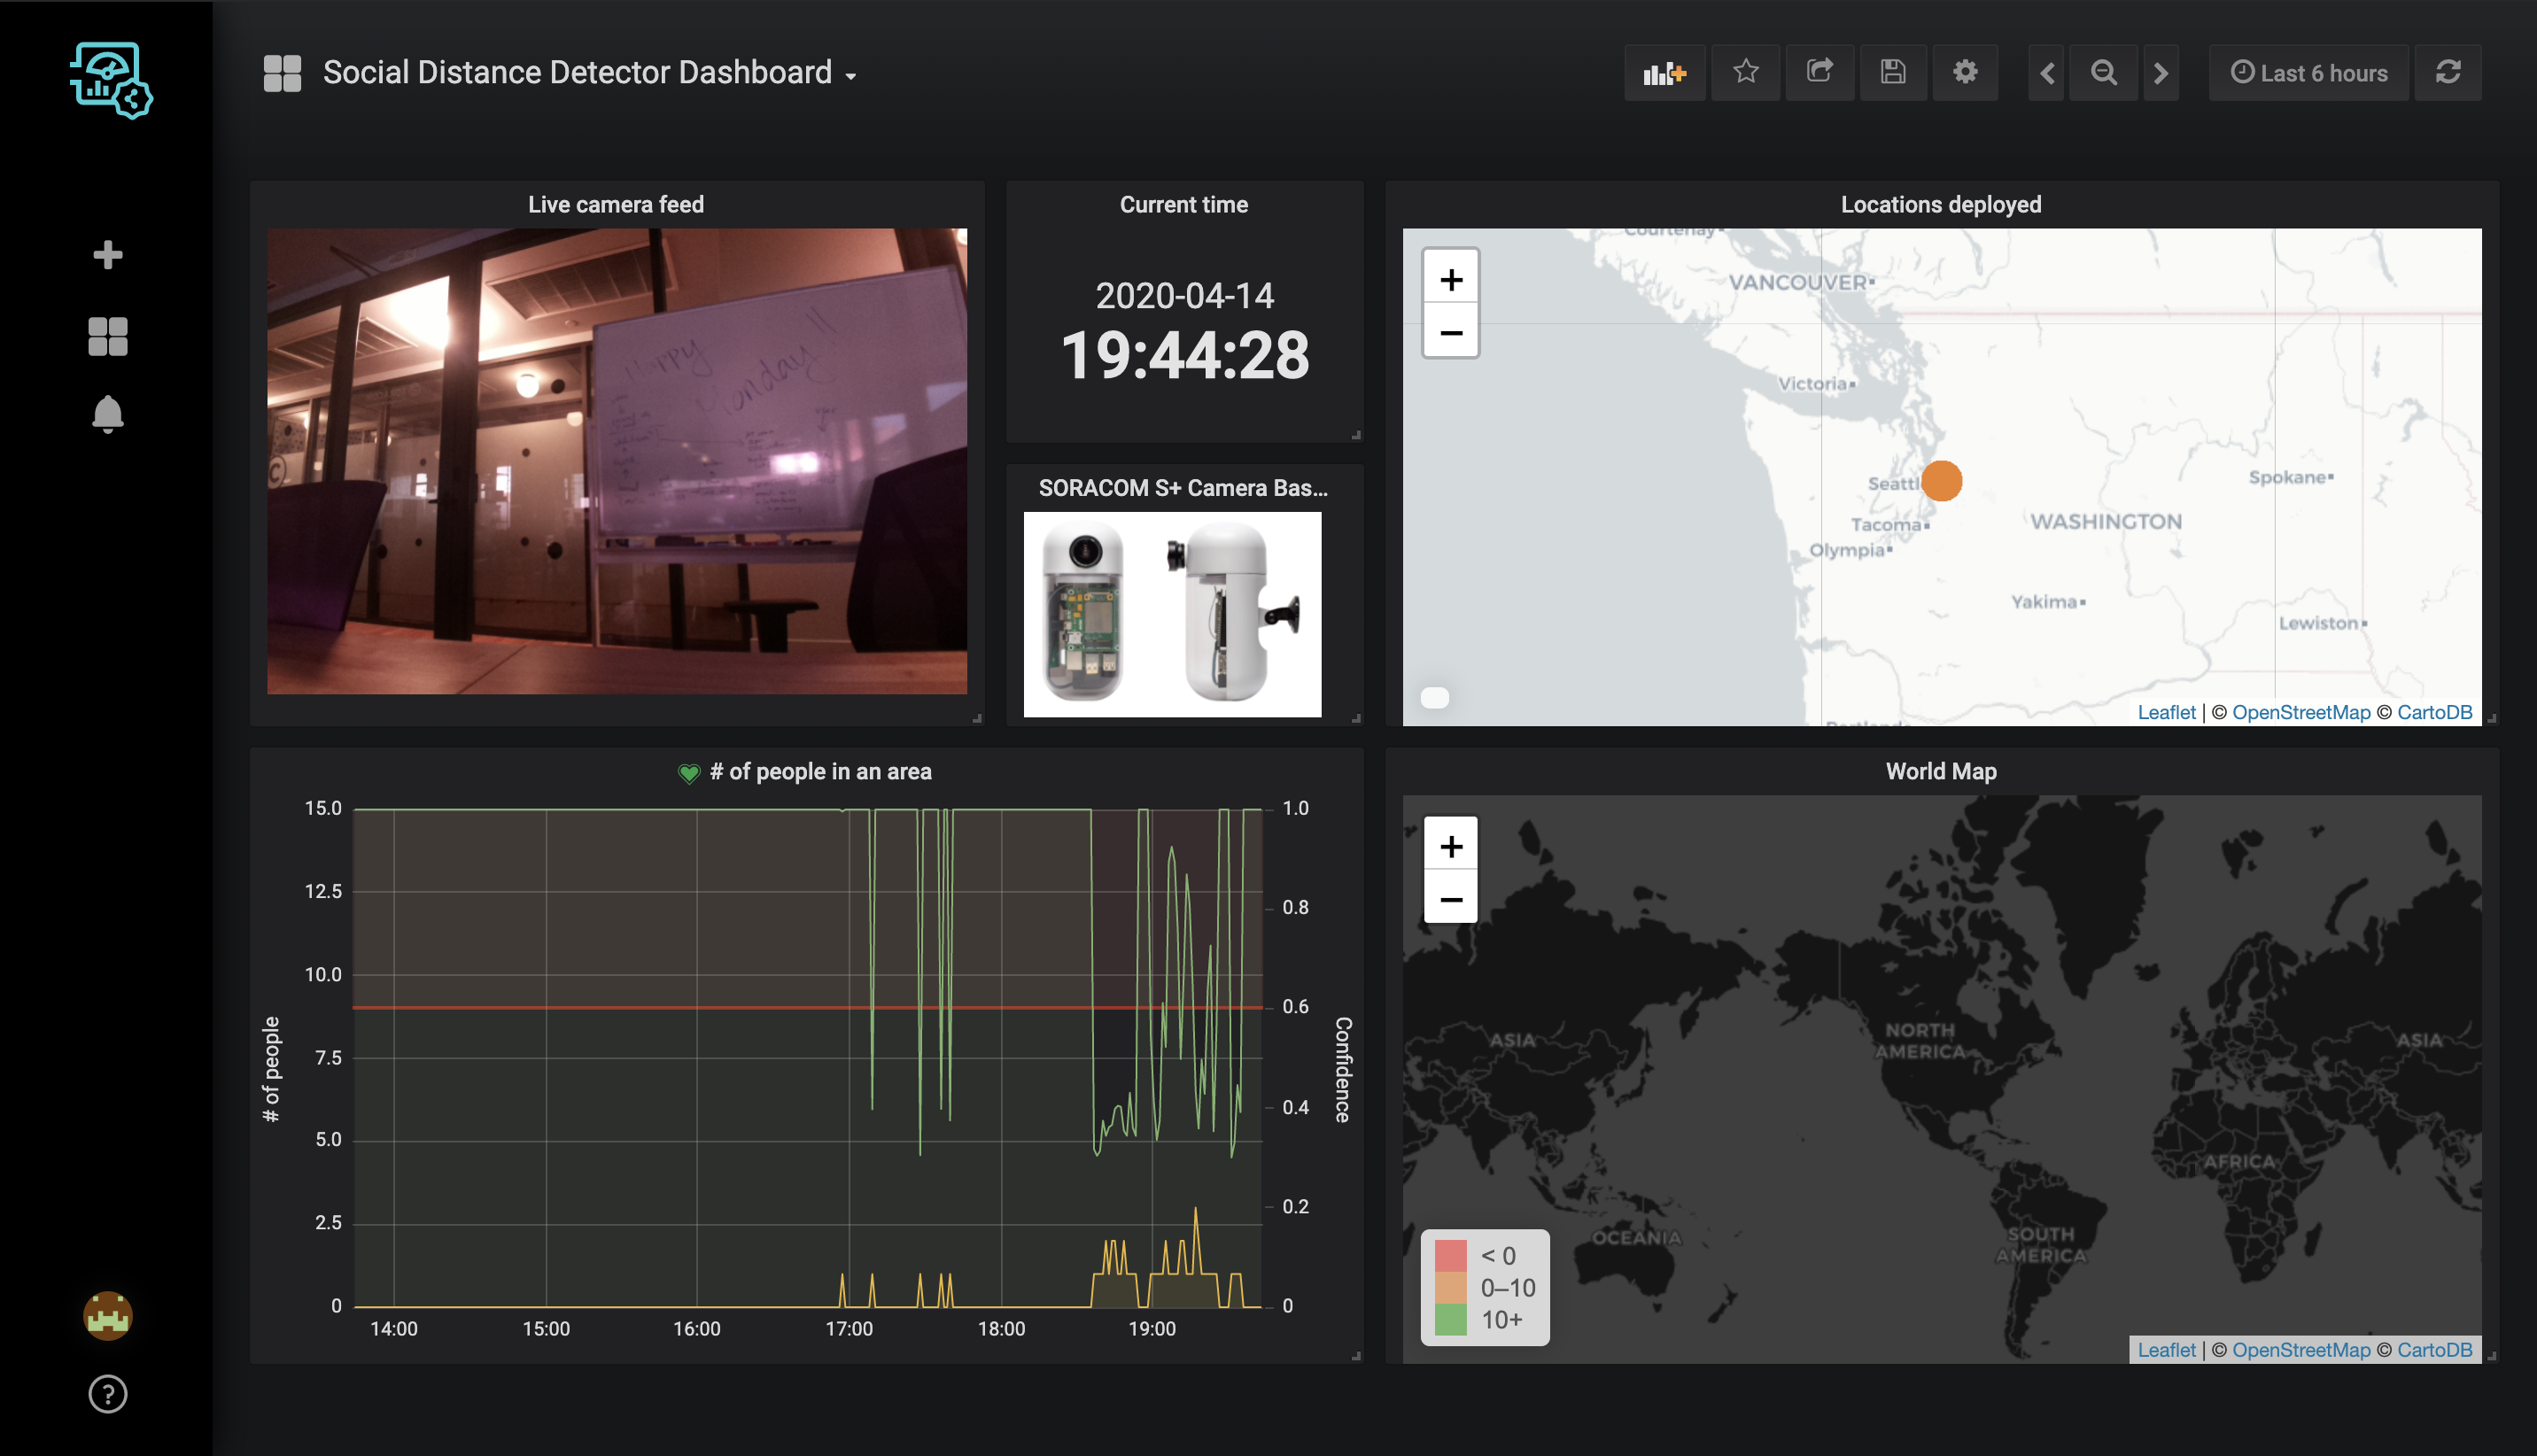Open the Share dashboard icon
The image size is (2537, 1456).
1819,73
